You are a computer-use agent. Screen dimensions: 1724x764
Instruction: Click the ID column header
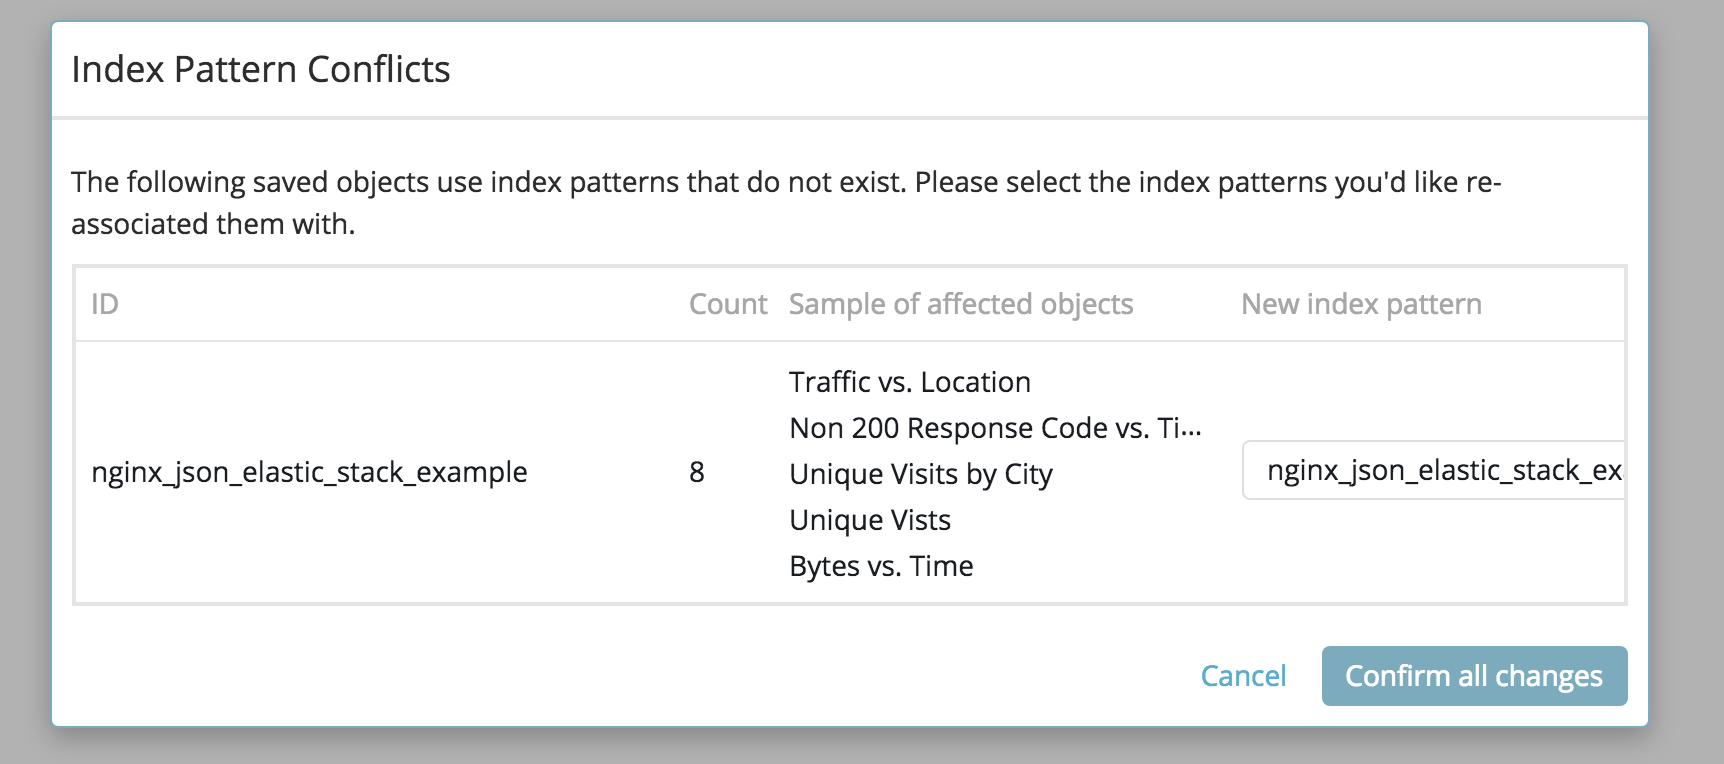(104, 304)
